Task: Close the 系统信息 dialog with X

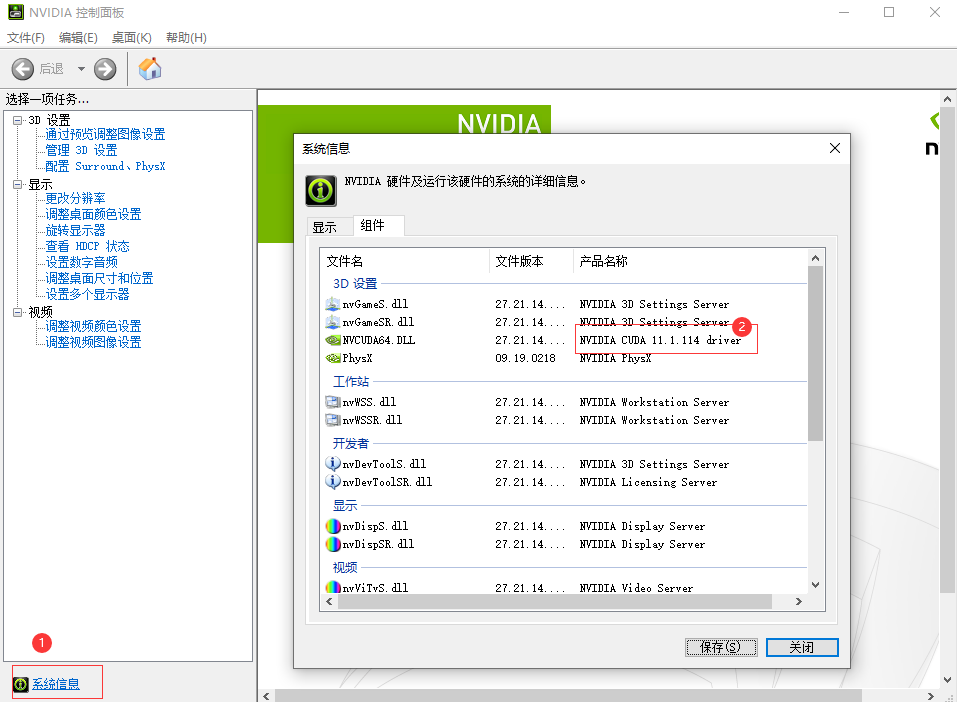Action: click(x=835, y=148)
